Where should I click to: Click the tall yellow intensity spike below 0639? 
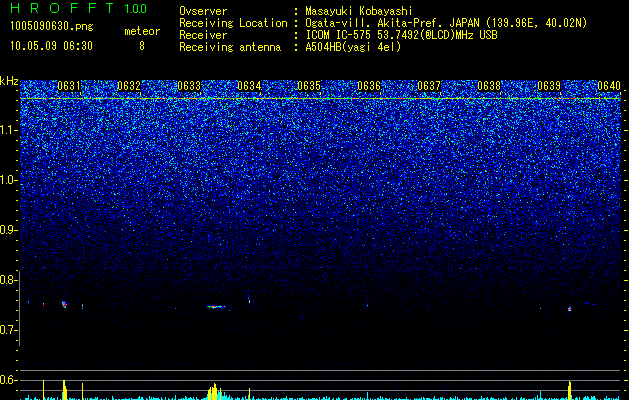coord(569,390)
